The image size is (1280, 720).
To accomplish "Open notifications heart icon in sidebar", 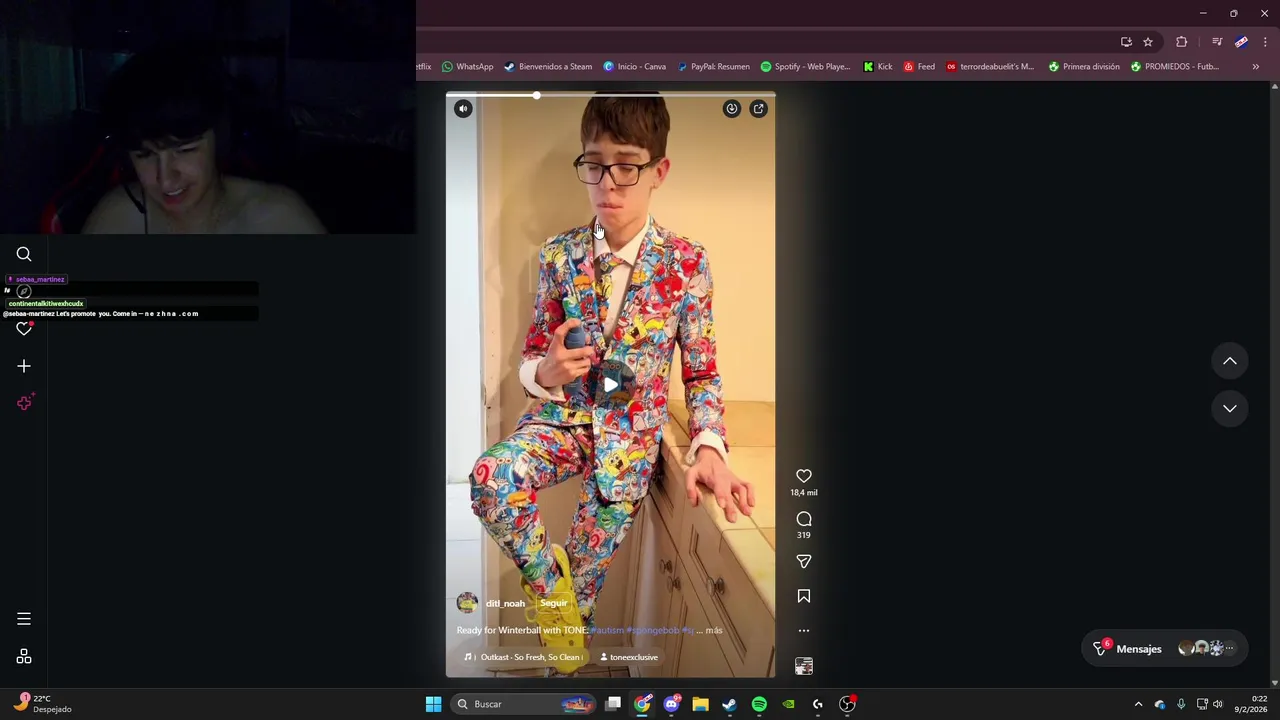I will [x=24, y=329].
